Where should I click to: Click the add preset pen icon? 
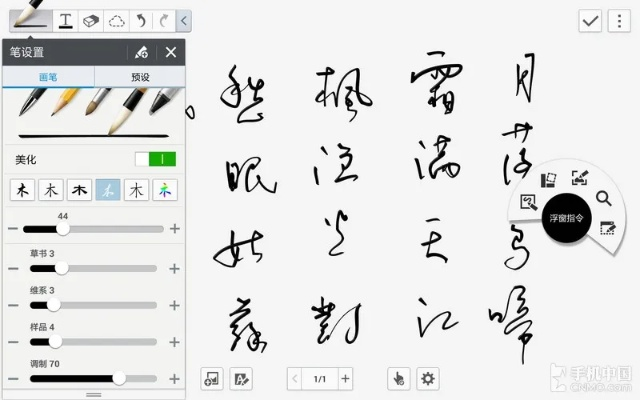coord(141,53)
